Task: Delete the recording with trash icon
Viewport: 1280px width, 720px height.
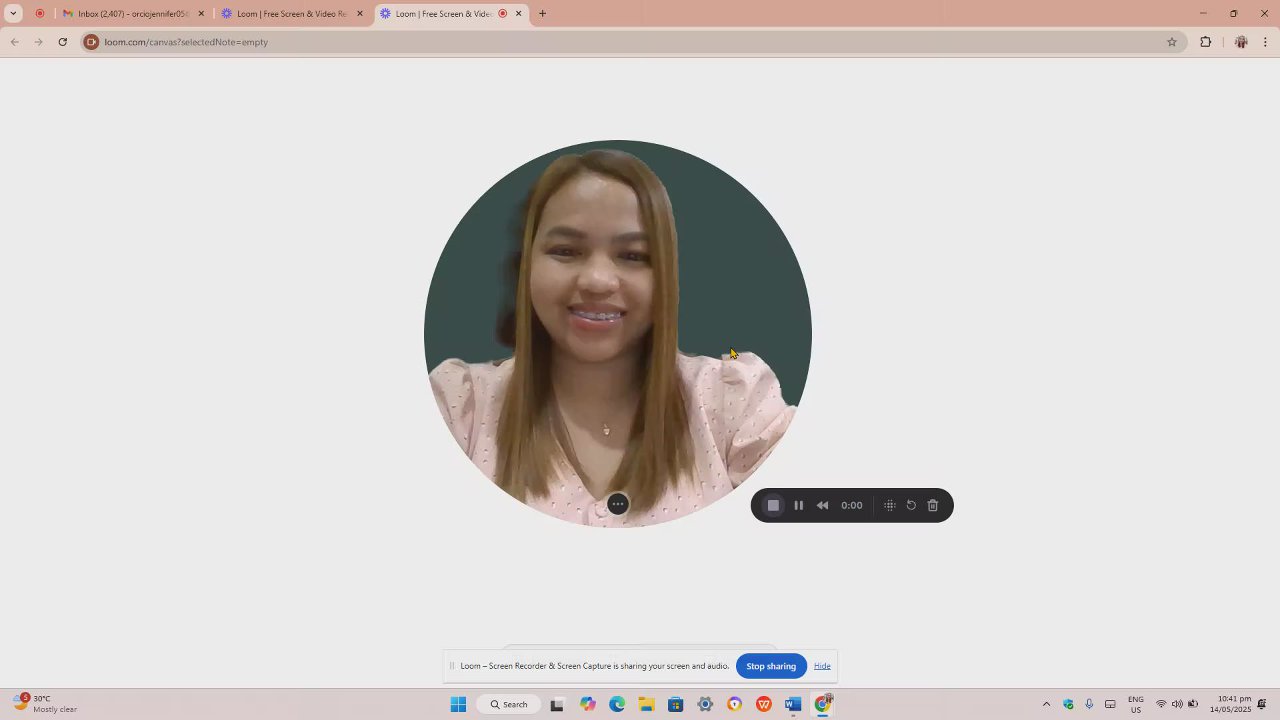Action: point(933,505)
